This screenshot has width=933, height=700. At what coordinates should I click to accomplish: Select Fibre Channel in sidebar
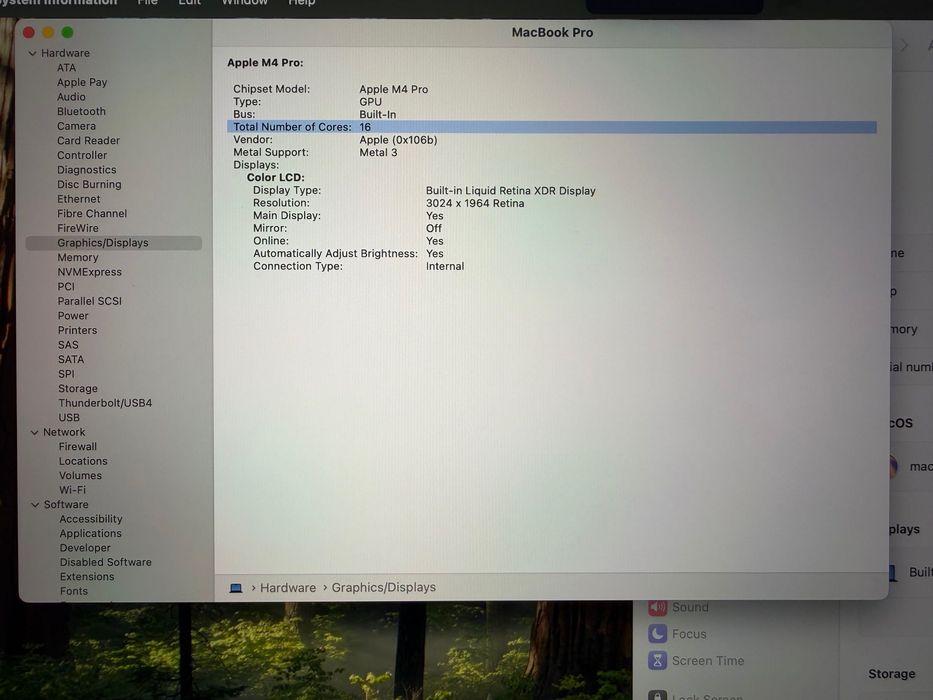pos(92,214)
